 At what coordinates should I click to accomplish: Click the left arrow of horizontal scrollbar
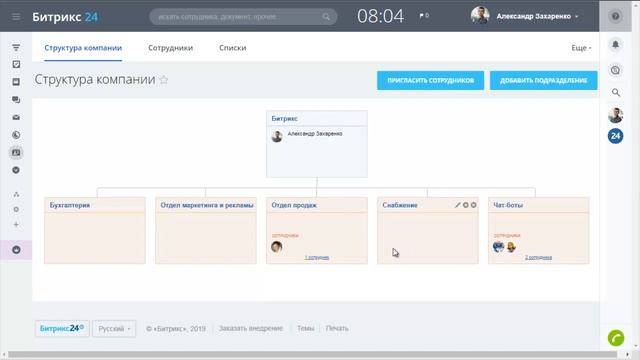click(x=4, y=355)
